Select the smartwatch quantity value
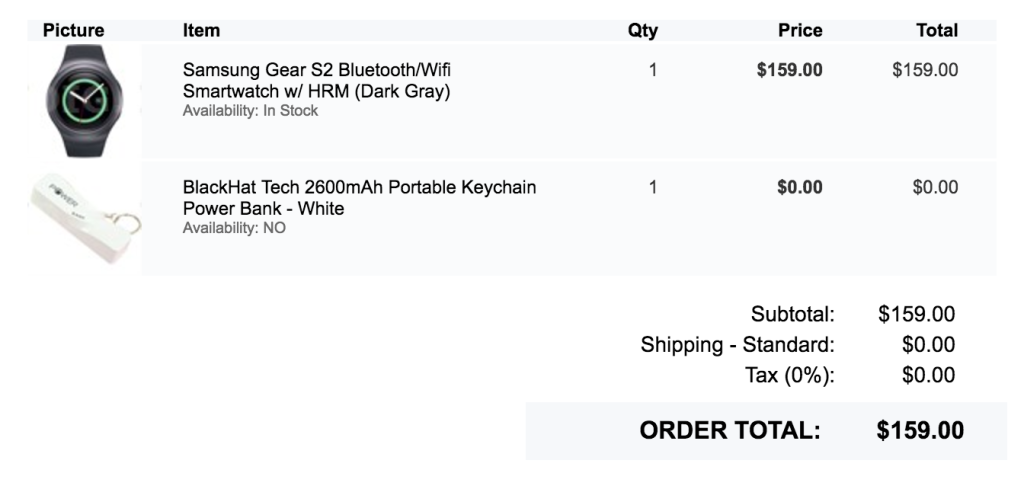The image size is (1024, 489). pos(653,71)
